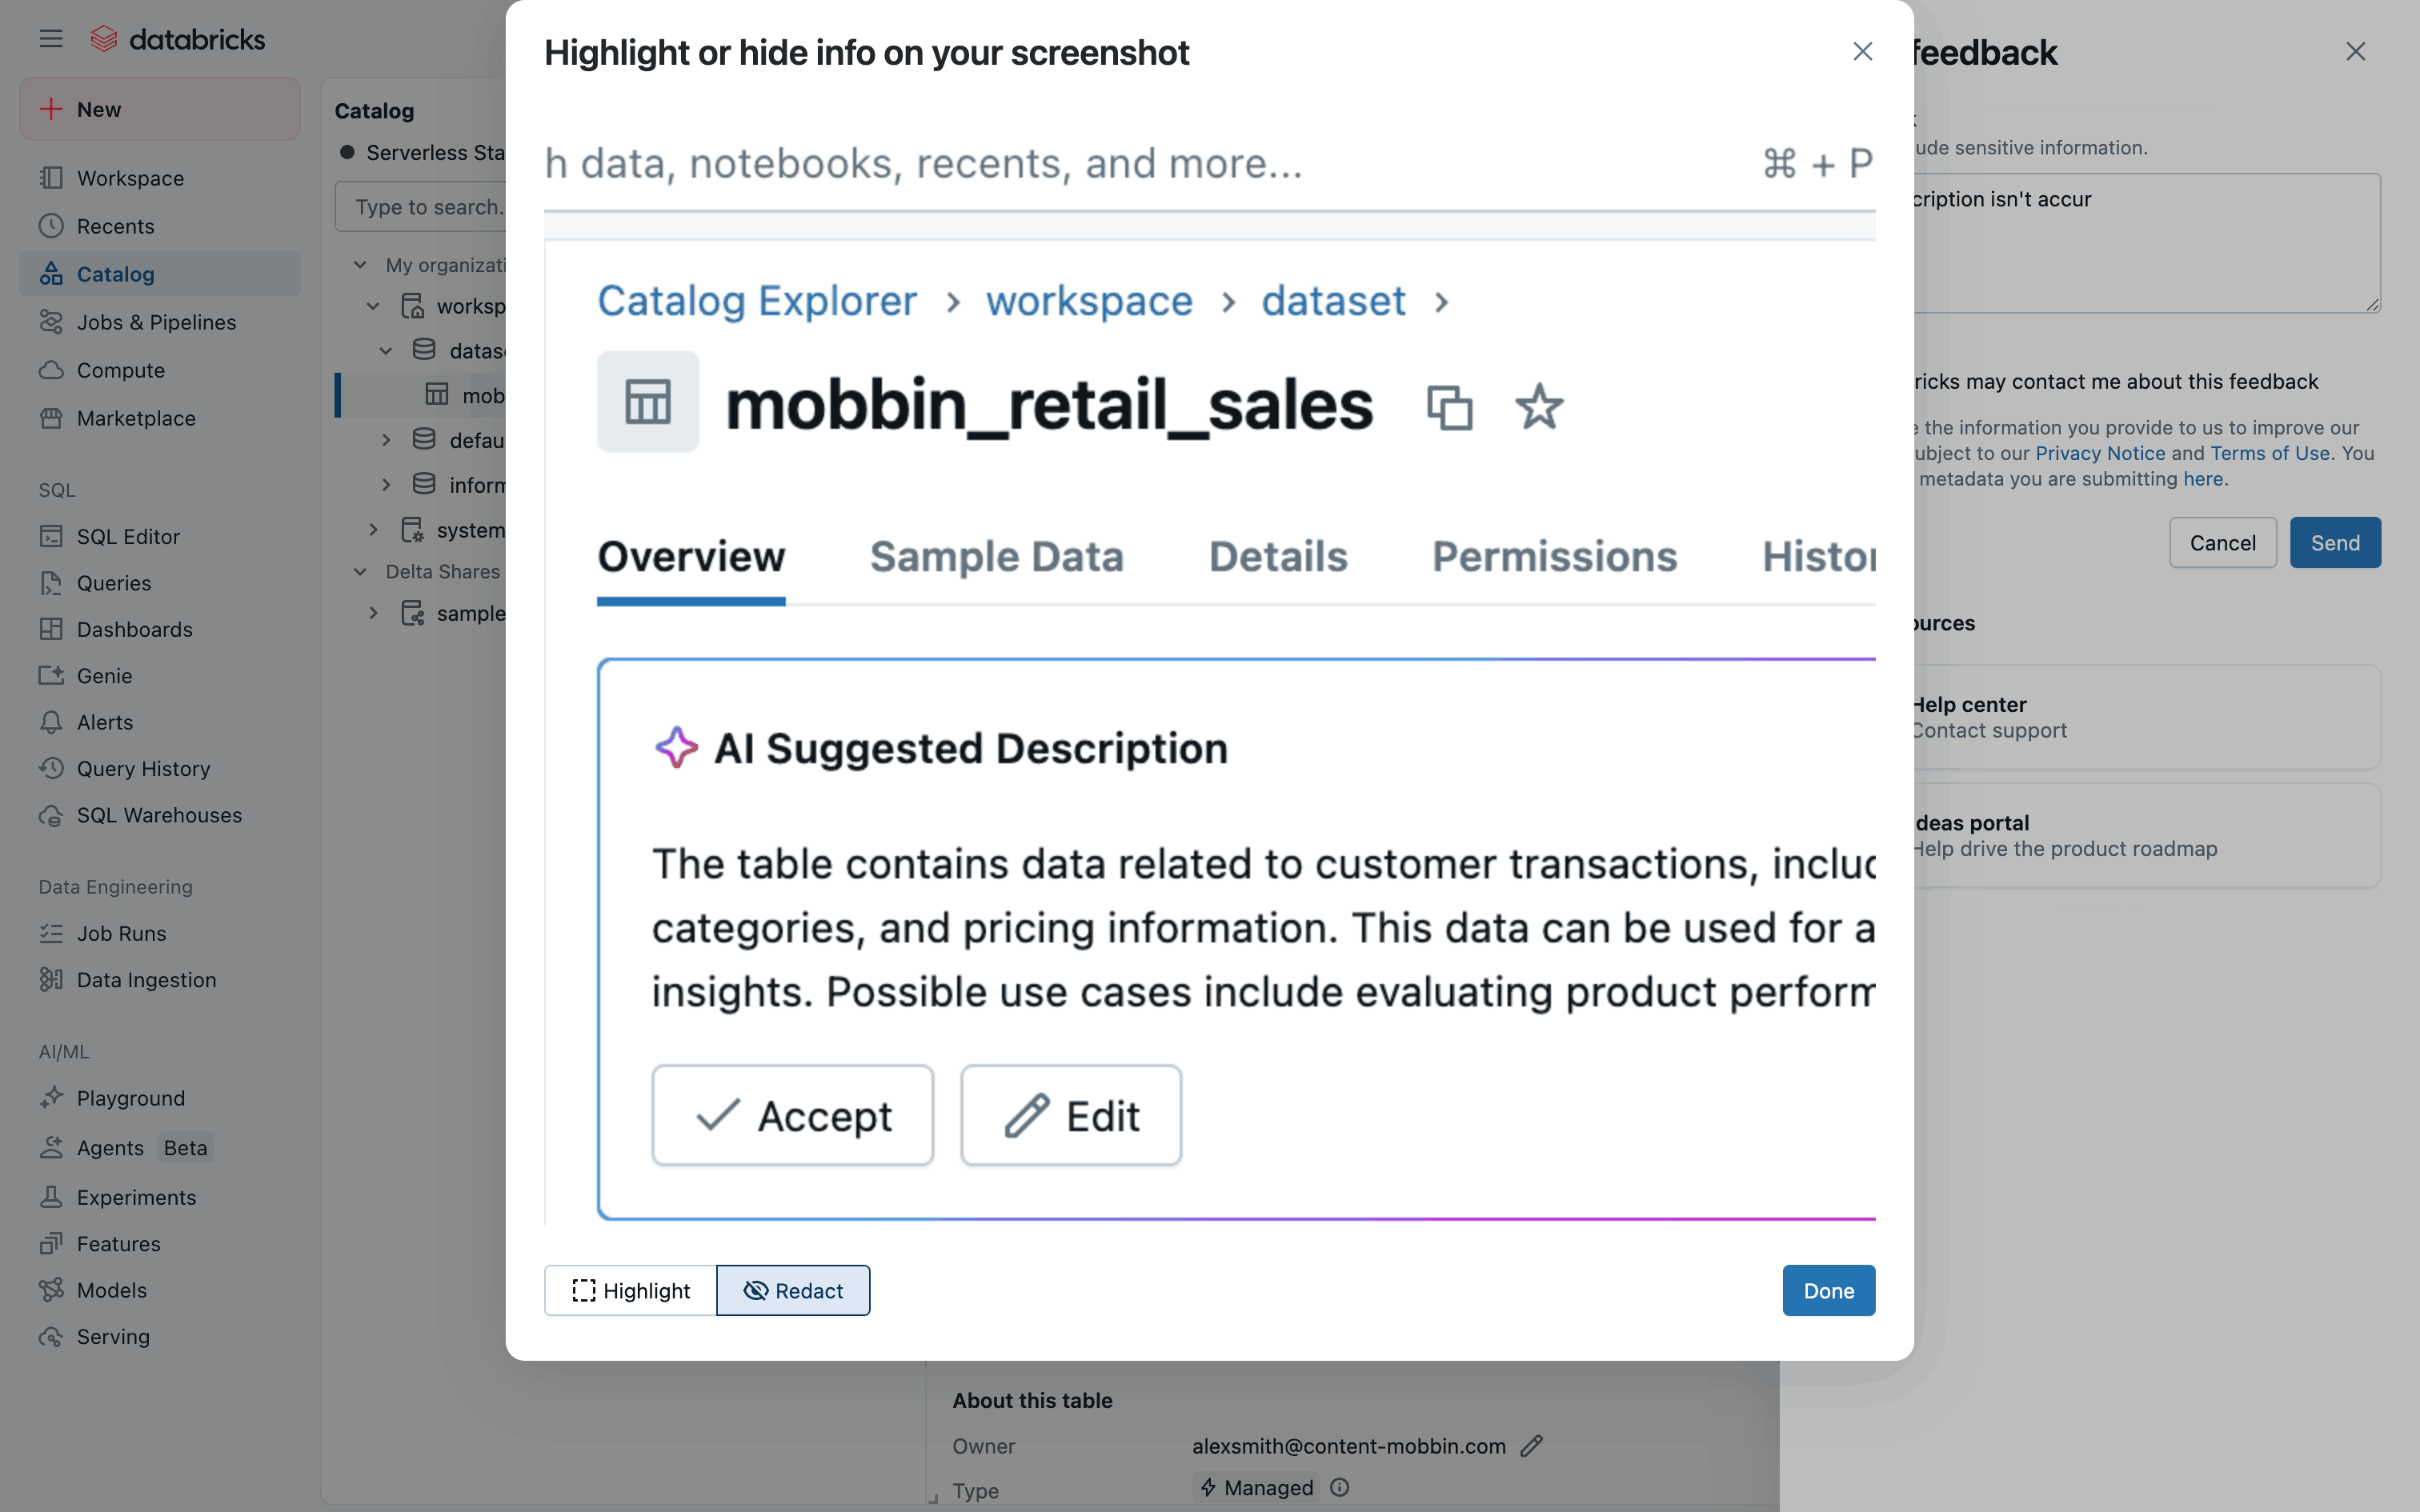Select the Redact mode toggle

pos(793,1291)
